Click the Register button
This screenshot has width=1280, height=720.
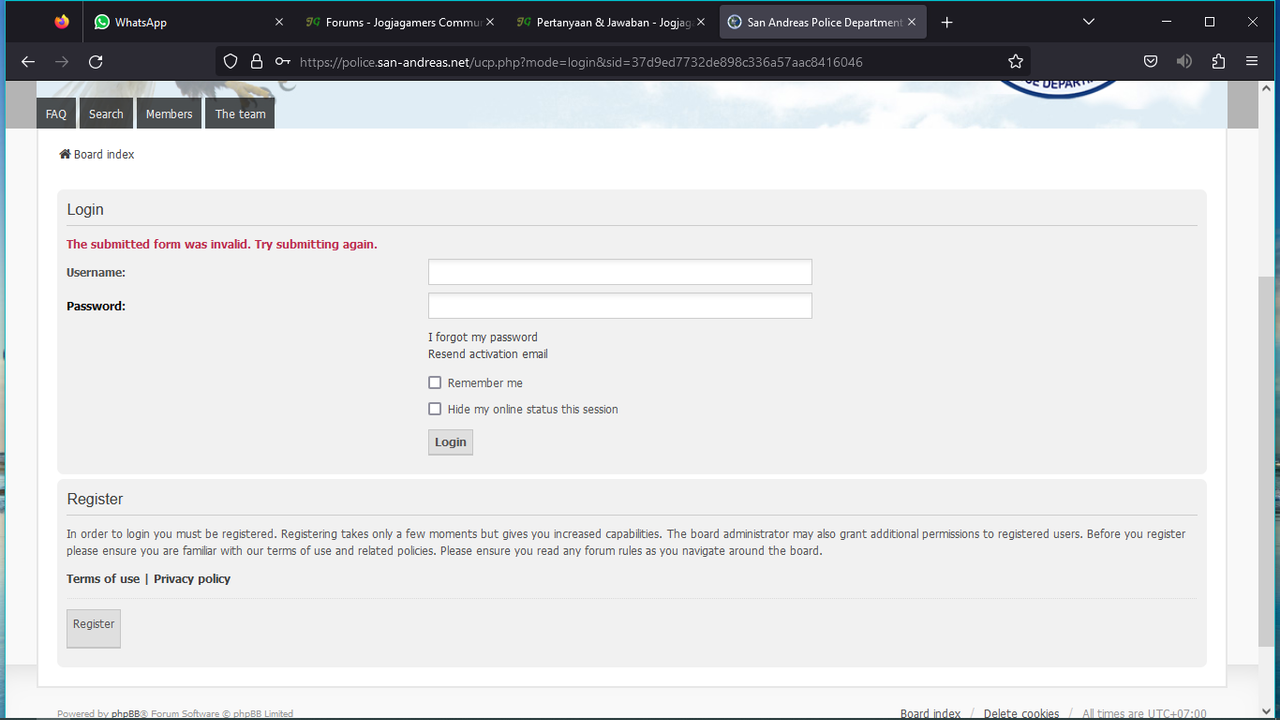click(x=94, y=628)
